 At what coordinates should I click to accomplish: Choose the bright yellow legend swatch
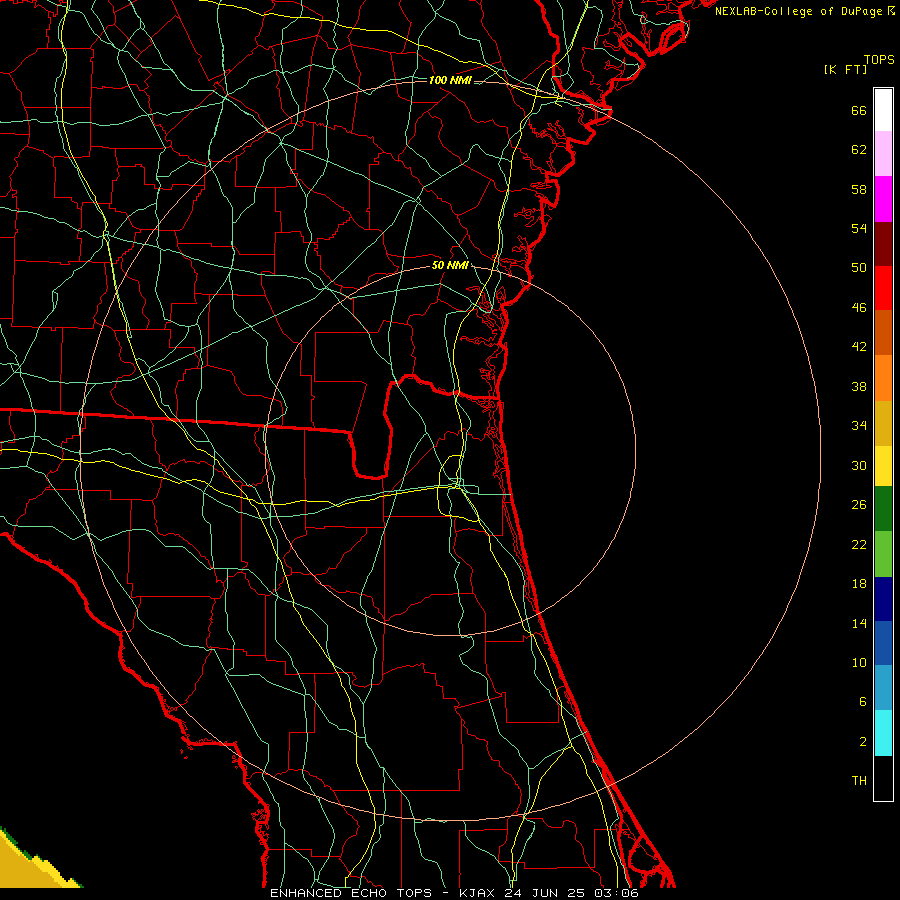tap(883, 466)
